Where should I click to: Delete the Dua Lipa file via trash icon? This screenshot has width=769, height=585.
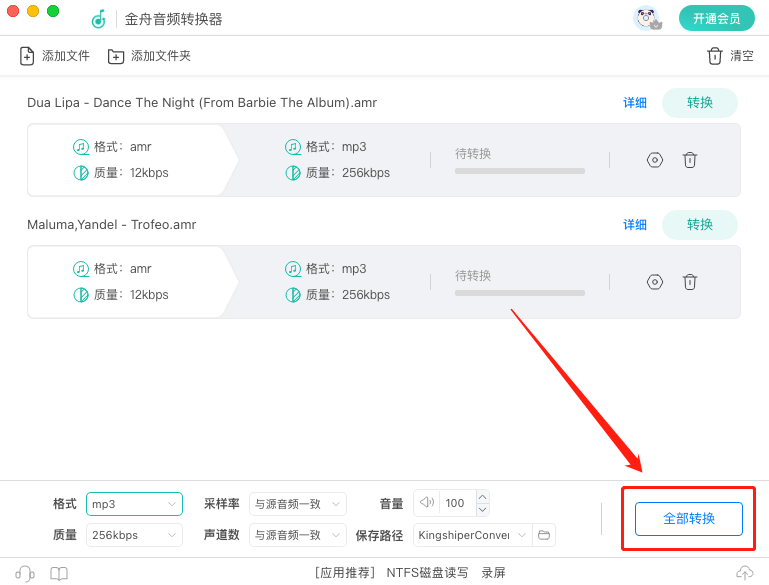point(690,160)
